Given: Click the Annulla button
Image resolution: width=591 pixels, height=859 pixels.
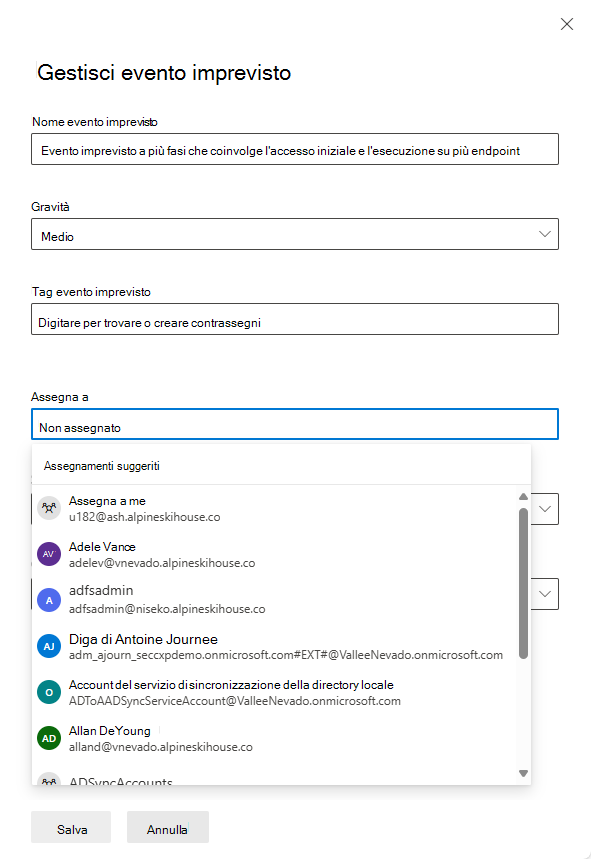Looking at the screenshot, I should [167, 827].
